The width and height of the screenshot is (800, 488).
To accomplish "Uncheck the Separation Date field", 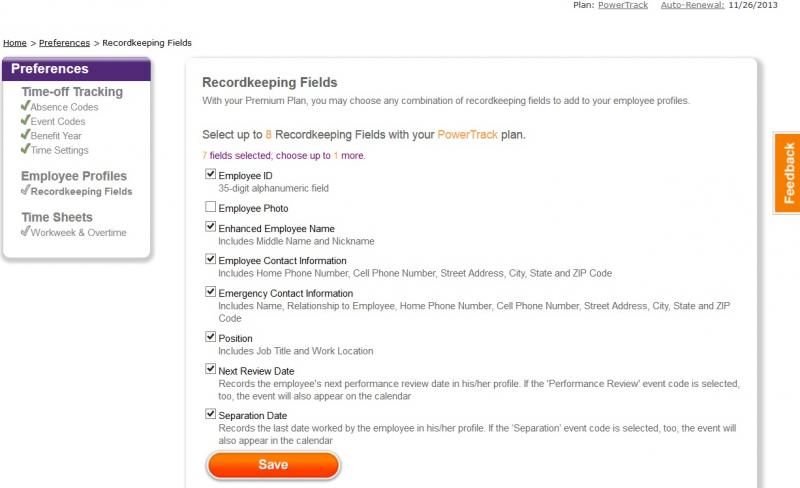I will (210, 413).
